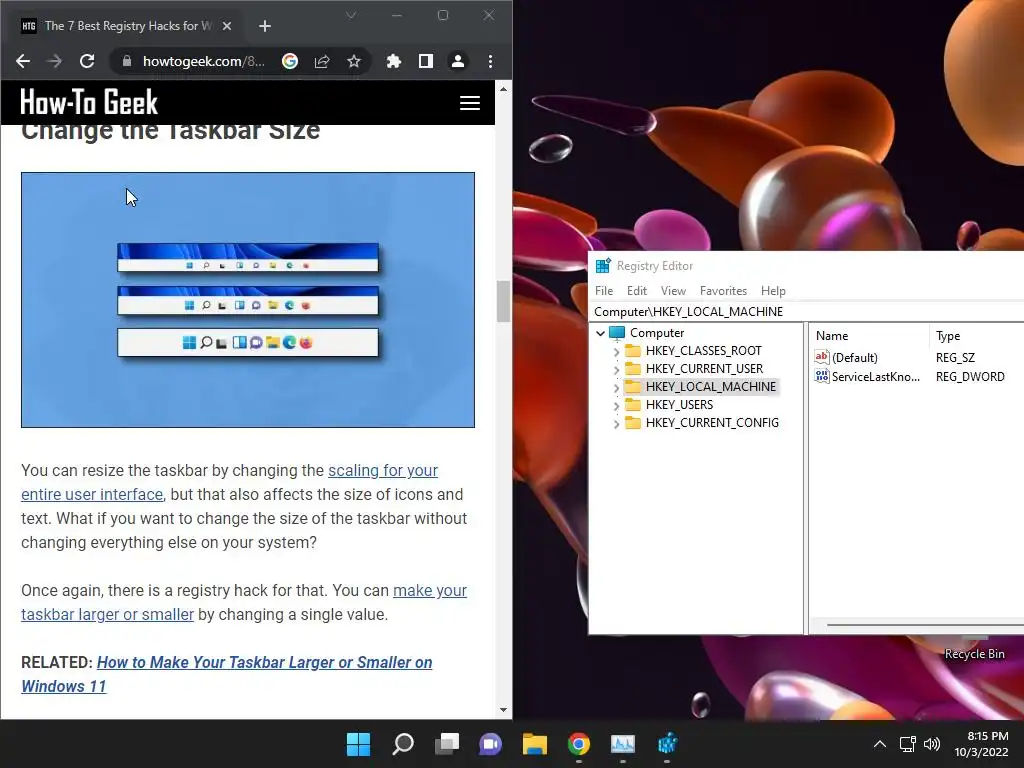The image size is (1024, 768).
Task: Click the Registry Editor path address bar
Action: pos(806,312)
